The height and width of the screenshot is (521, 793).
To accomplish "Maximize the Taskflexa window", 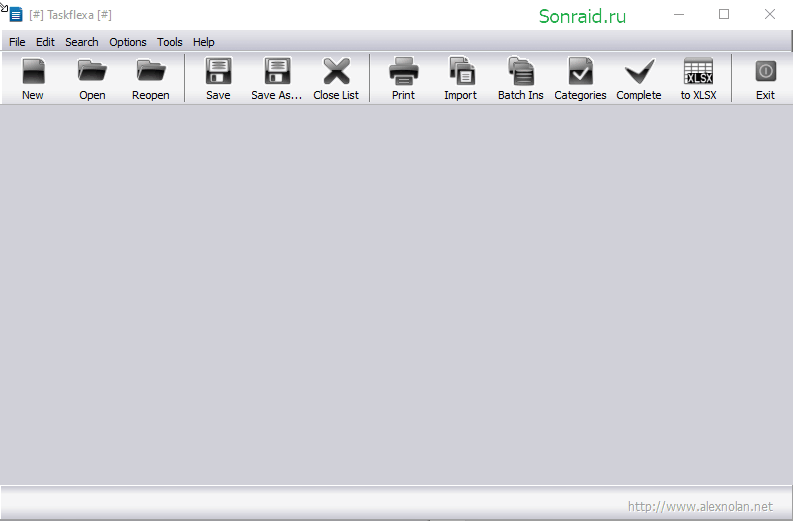I will pos(724,15).
